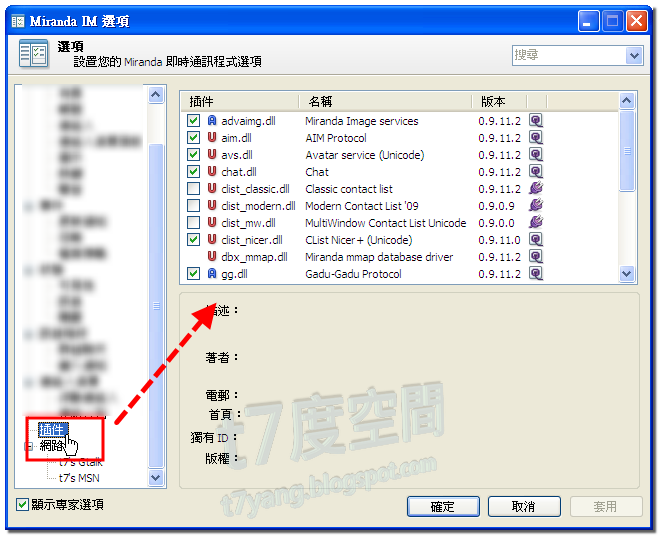
Task: Toggle the 顯示專家選項 checkbox
Action: 22,504
